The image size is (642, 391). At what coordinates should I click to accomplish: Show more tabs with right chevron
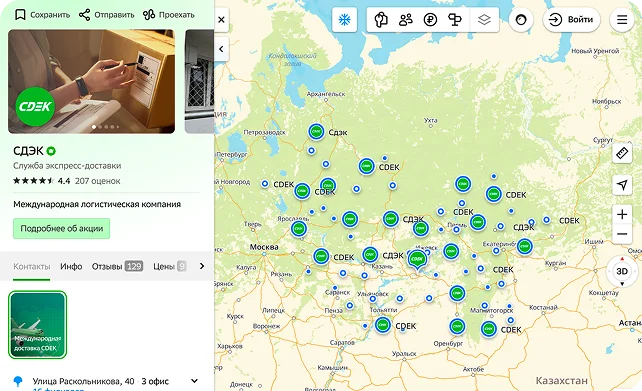[202, 266]
